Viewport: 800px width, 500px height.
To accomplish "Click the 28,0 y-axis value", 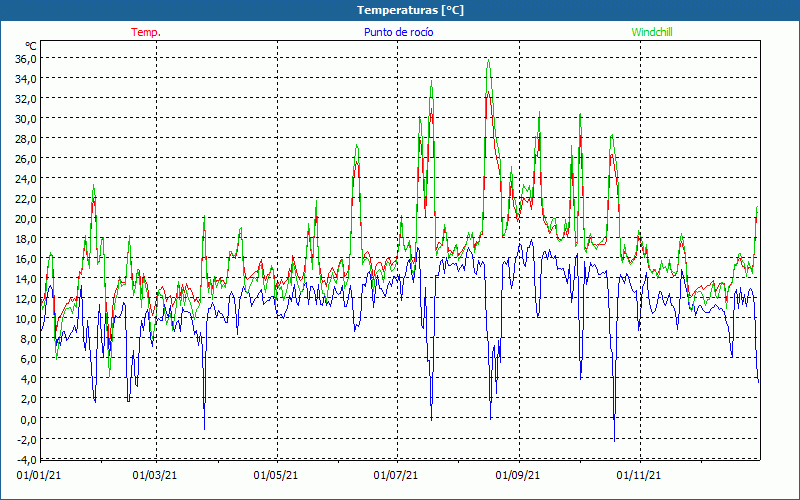I will 26,139.
